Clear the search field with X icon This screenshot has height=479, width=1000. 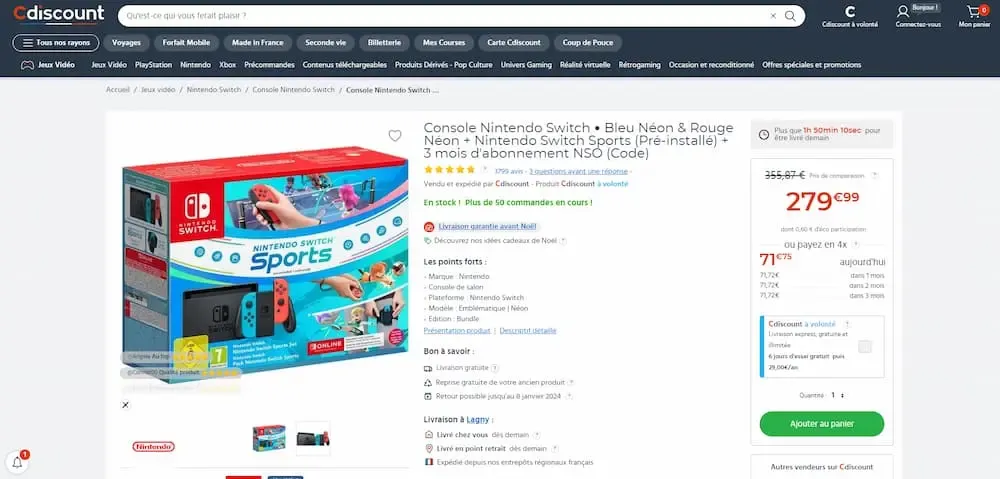point(774,16)
